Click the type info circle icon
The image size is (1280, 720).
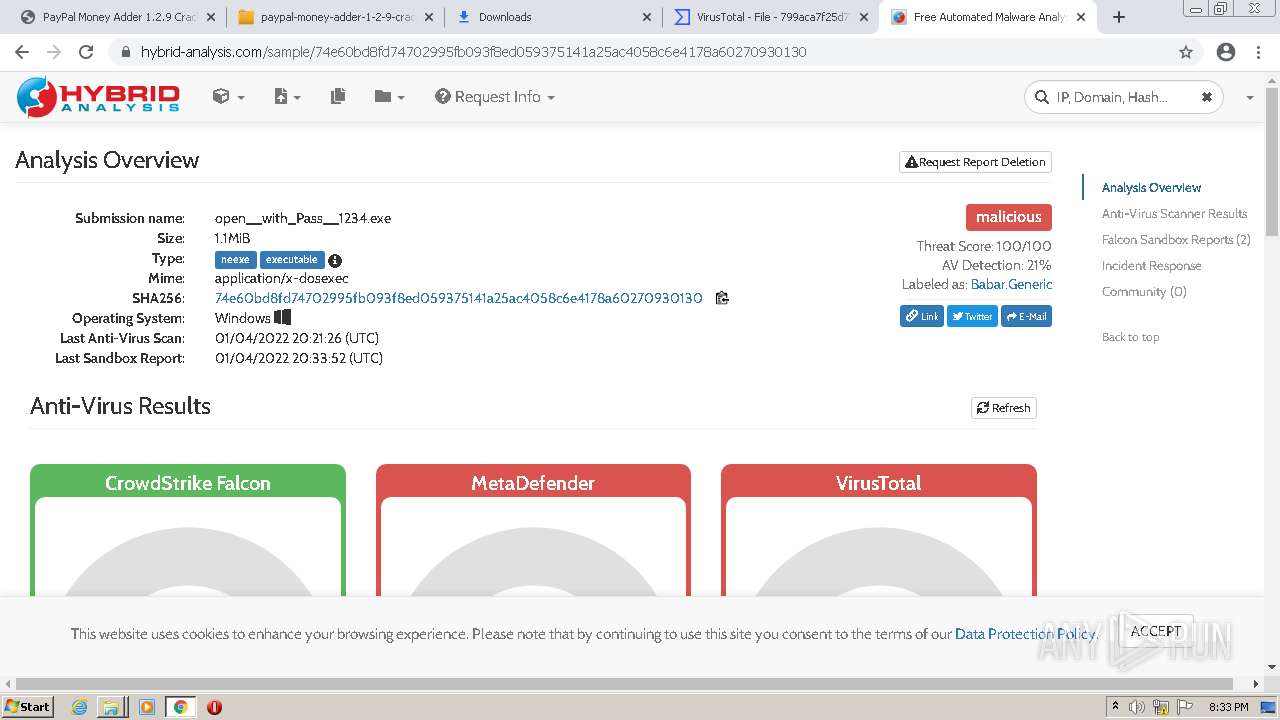pyautogui.click(x=335, y=260)
